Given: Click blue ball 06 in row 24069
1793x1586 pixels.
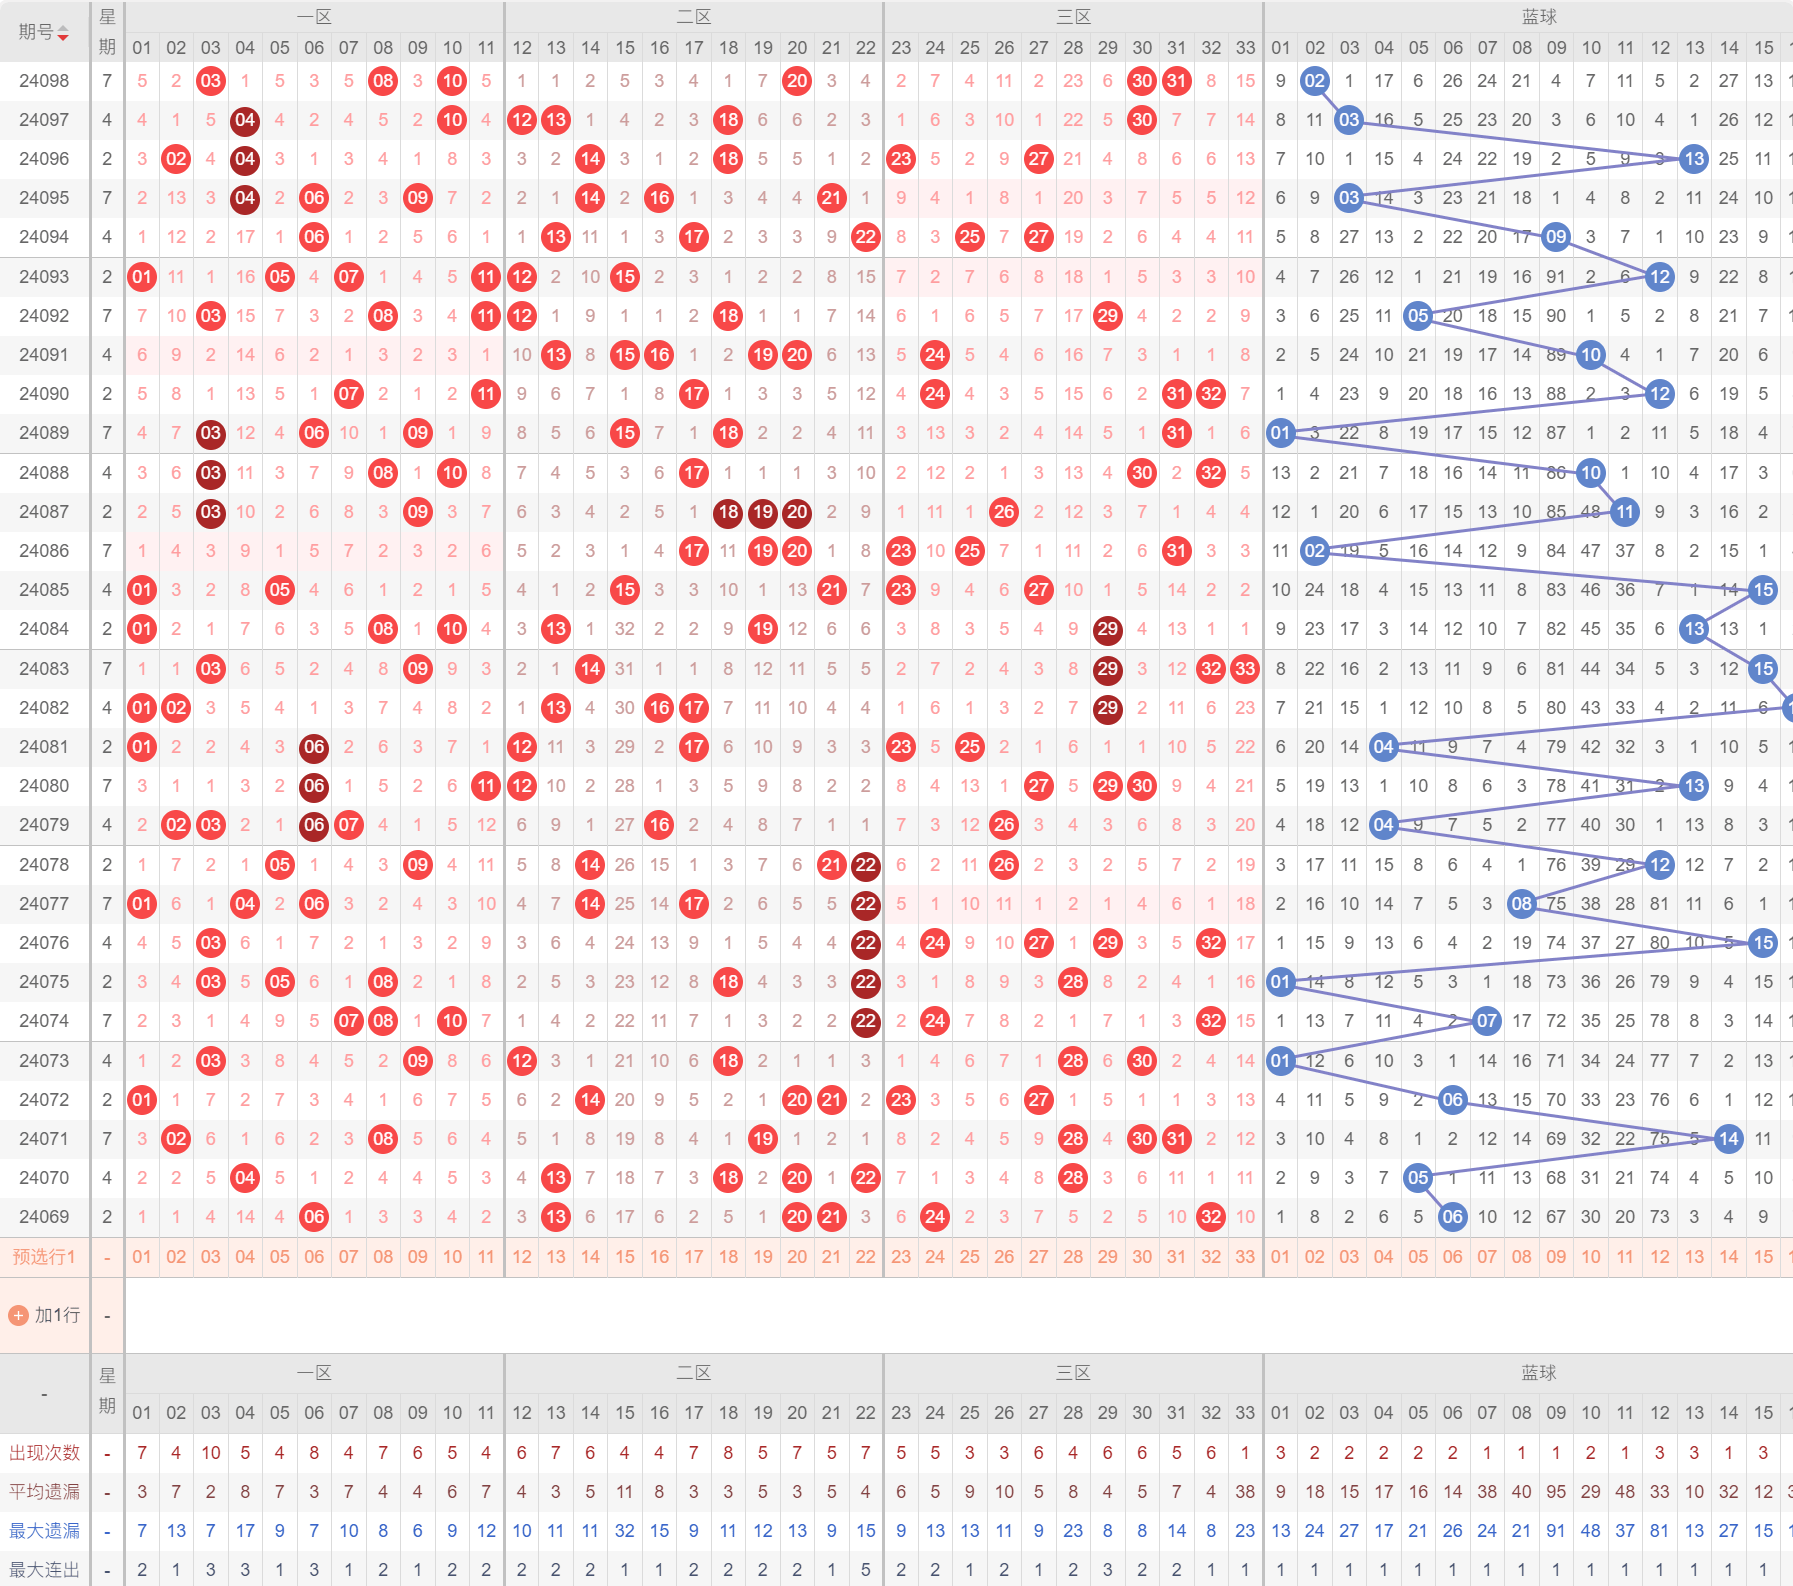Looking at the screenshot, I should (1453, 1217).
